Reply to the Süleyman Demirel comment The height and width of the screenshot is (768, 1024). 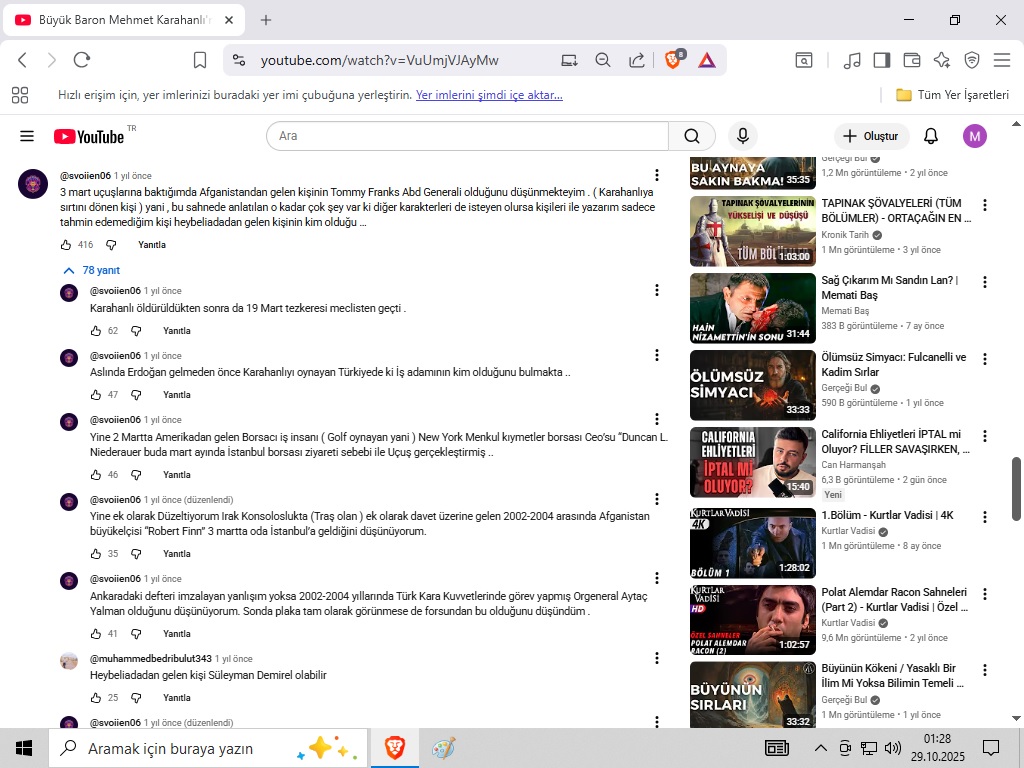click(x=176, y=698)
